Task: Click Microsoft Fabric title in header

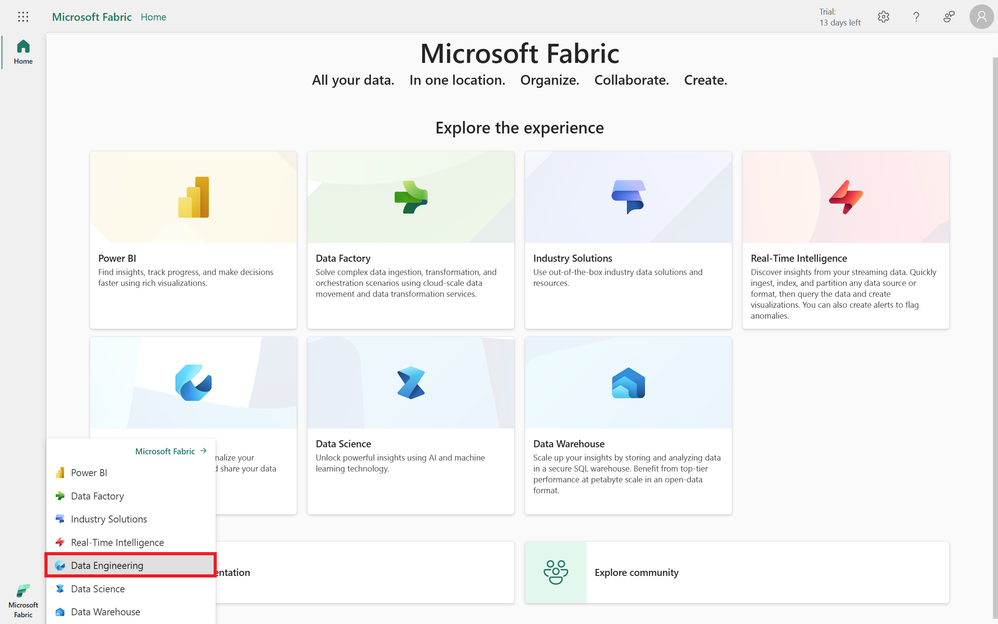Action: pos(92,17)
